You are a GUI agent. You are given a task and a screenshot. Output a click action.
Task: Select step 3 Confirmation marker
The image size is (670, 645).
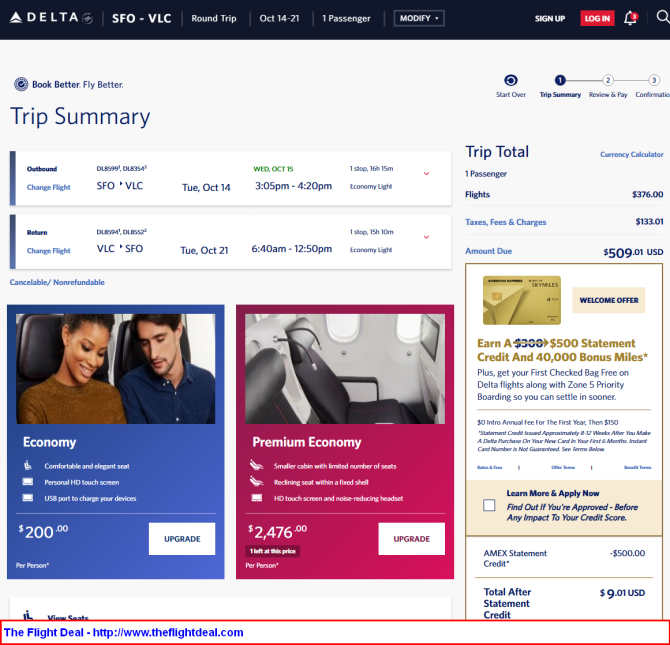[x=654, y=80]
